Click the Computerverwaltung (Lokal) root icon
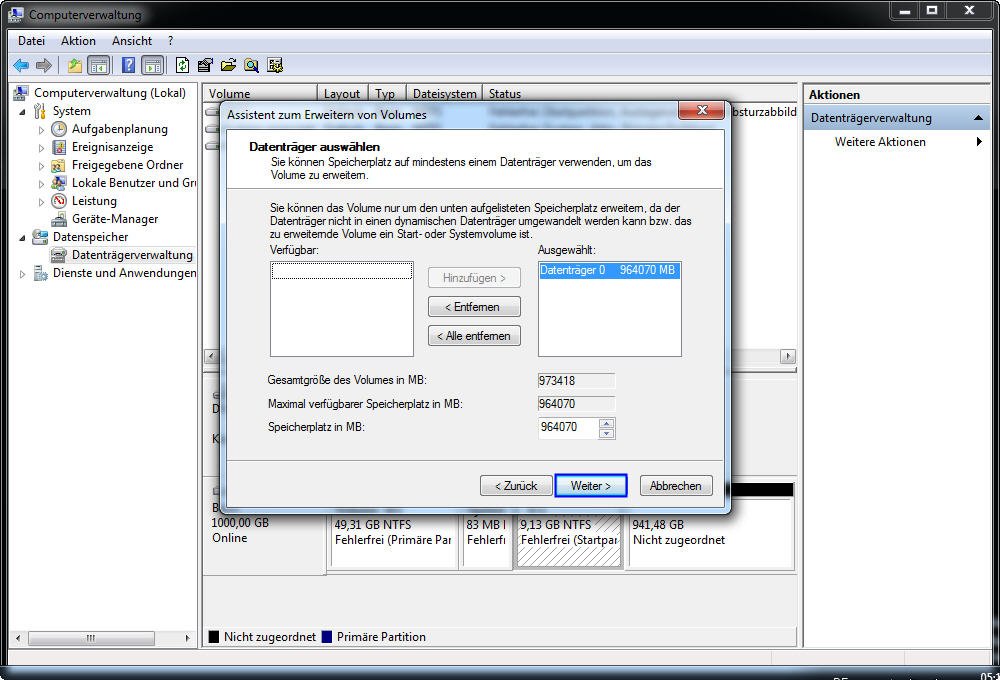Viewport: 1000px width, 680px height. [20, 93]
